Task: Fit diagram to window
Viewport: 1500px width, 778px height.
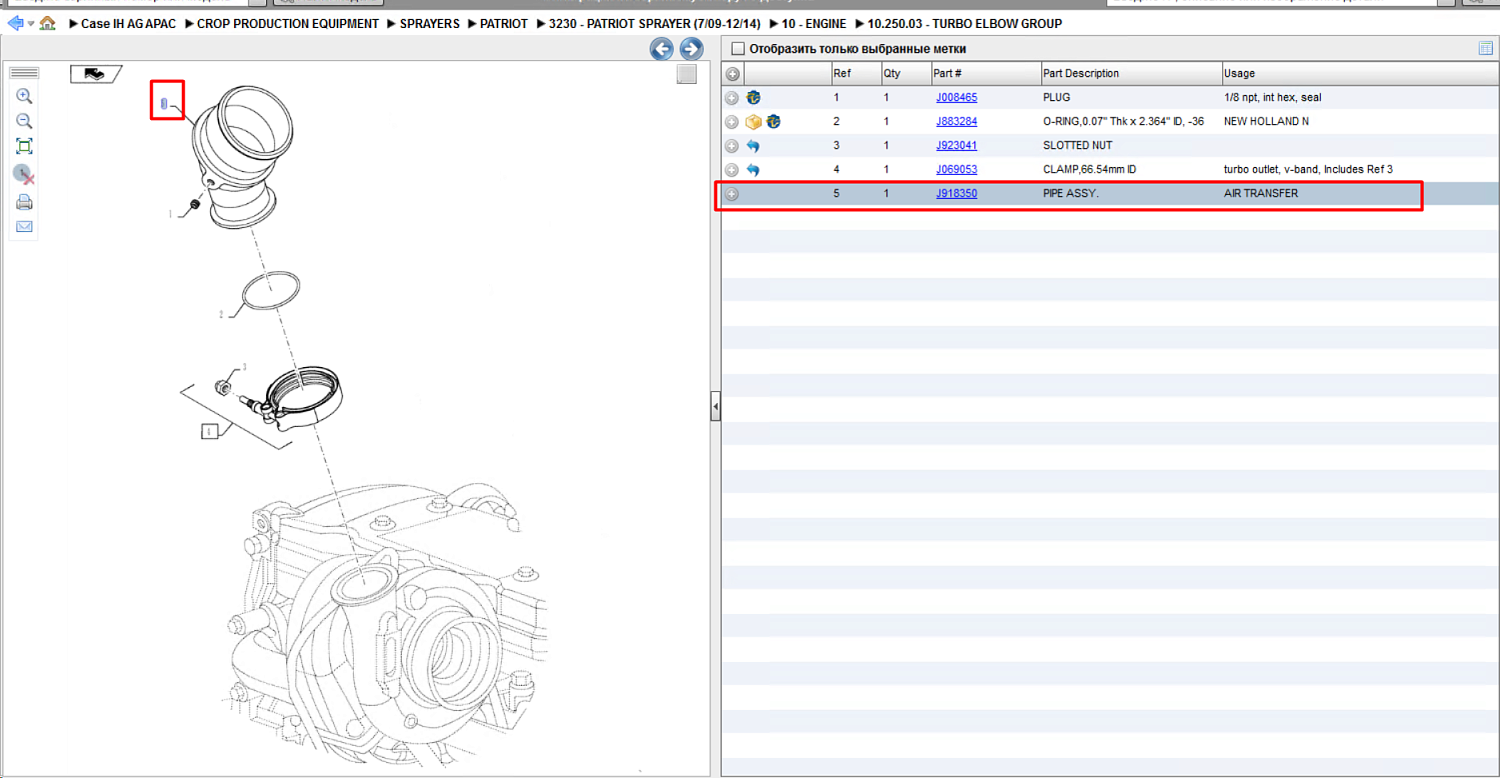Action: click(24, 146)
